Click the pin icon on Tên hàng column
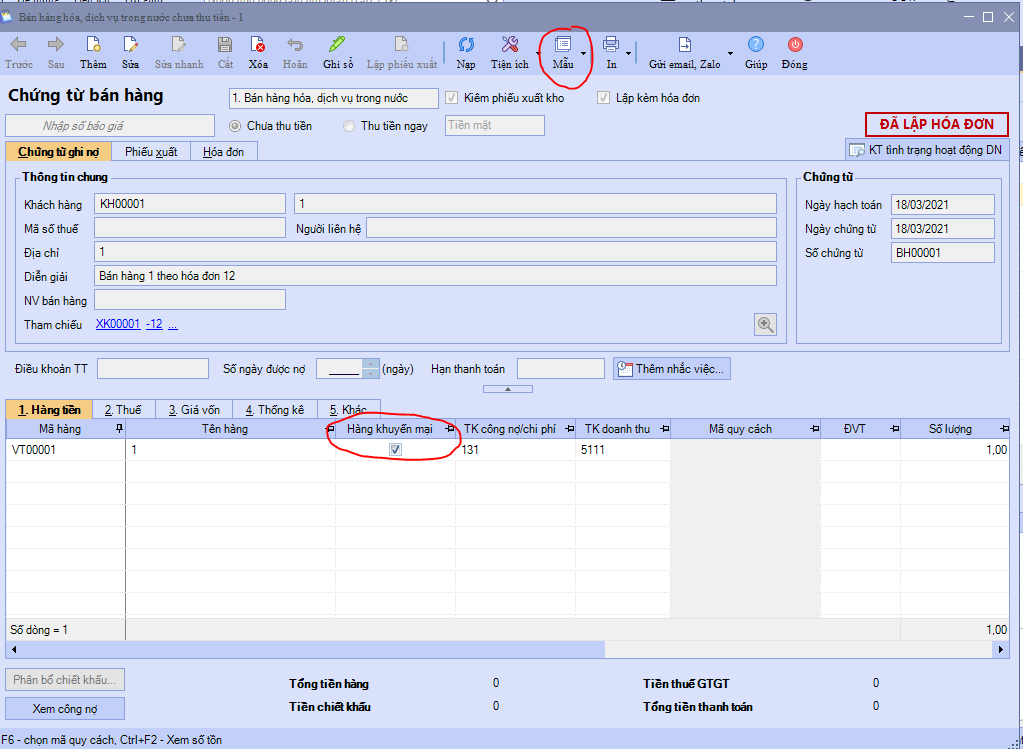1023x749 pixels. point(330,429)
